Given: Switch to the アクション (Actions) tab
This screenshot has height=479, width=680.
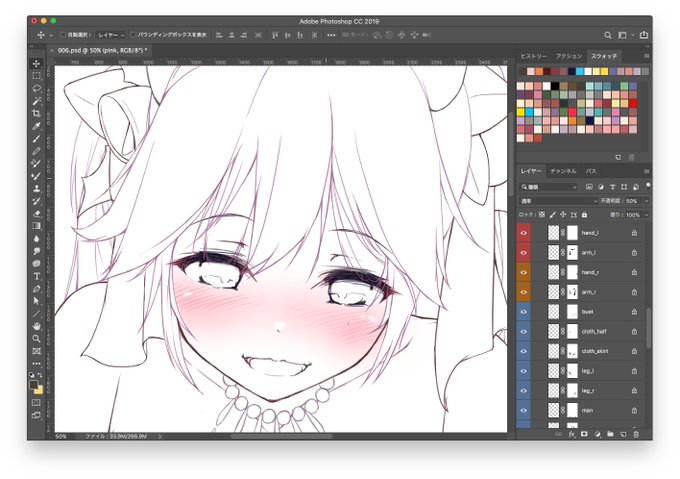Looking at the screenshot, I should pos(569,56).
